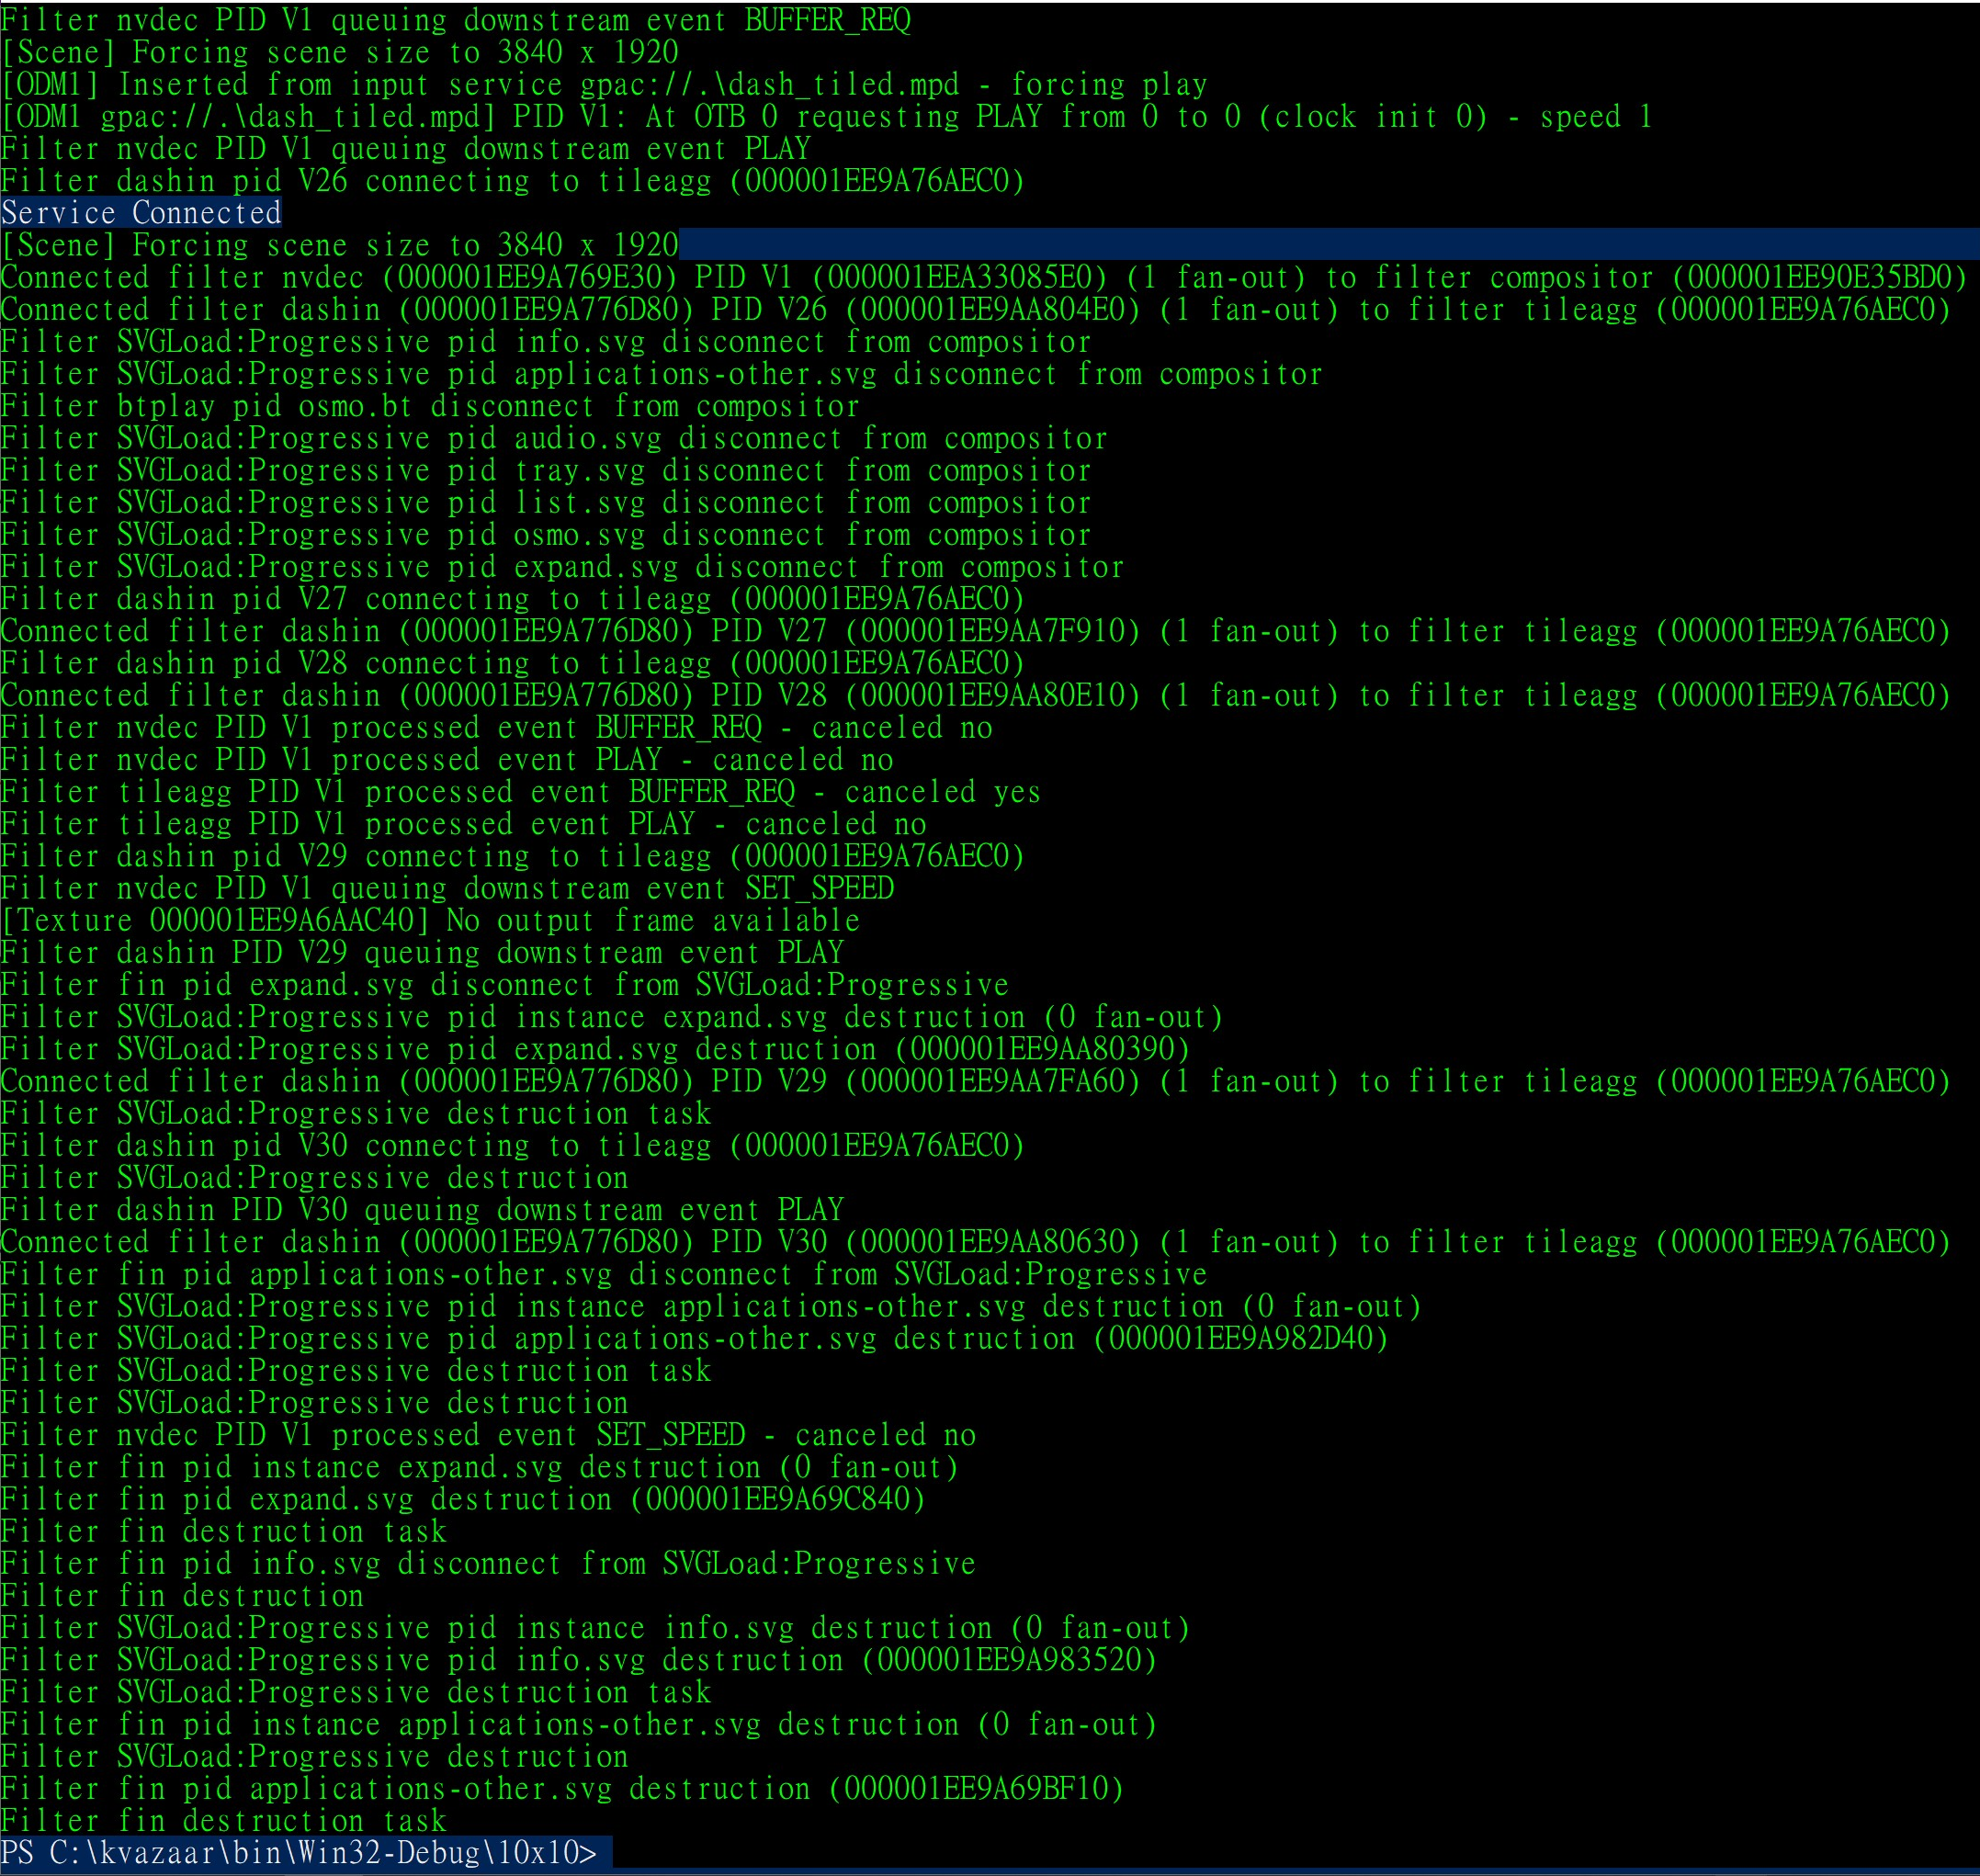
Task: Click the 'No output frame available' line
Action: tap(430, 920)
